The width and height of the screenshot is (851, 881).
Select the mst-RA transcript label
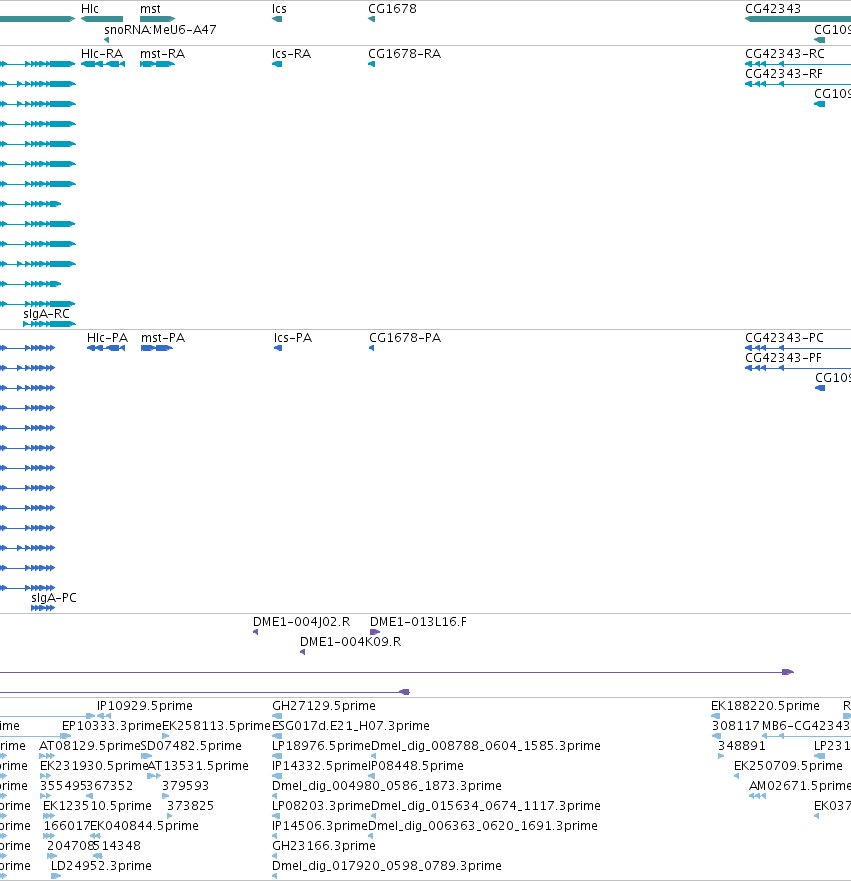162,54
